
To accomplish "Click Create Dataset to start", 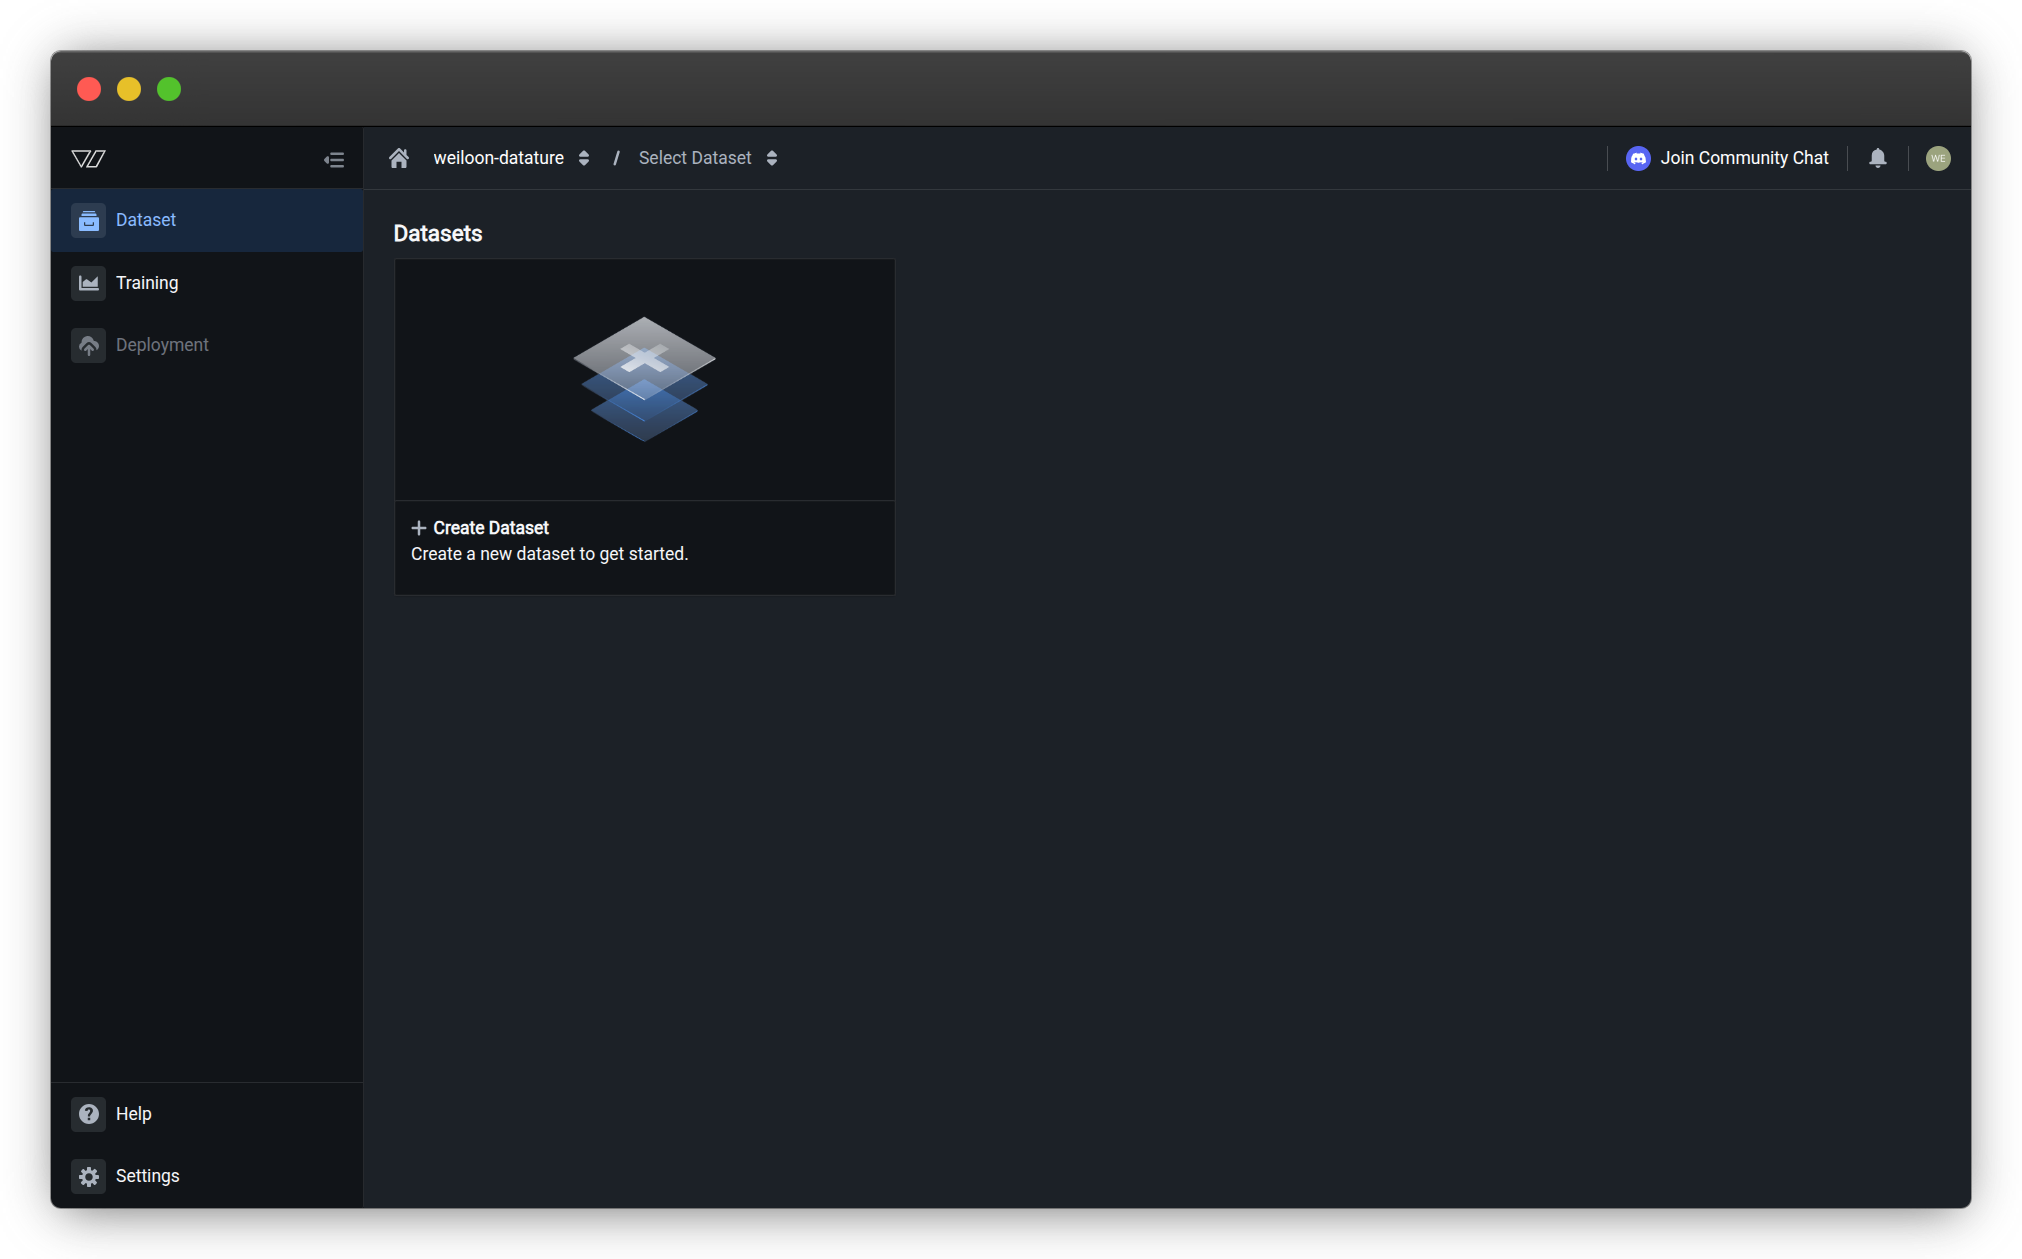I will pyautogui.click(x=490, y=527).
